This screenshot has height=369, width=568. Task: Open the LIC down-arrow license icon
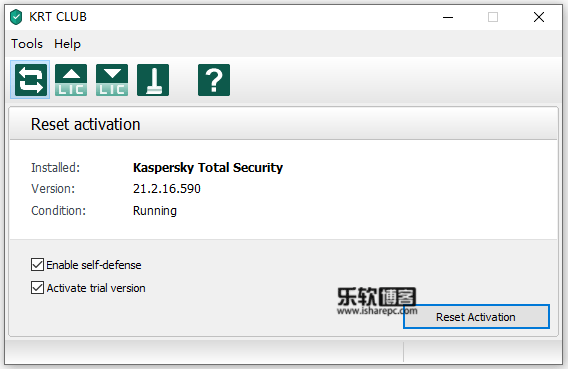(112, 80)
